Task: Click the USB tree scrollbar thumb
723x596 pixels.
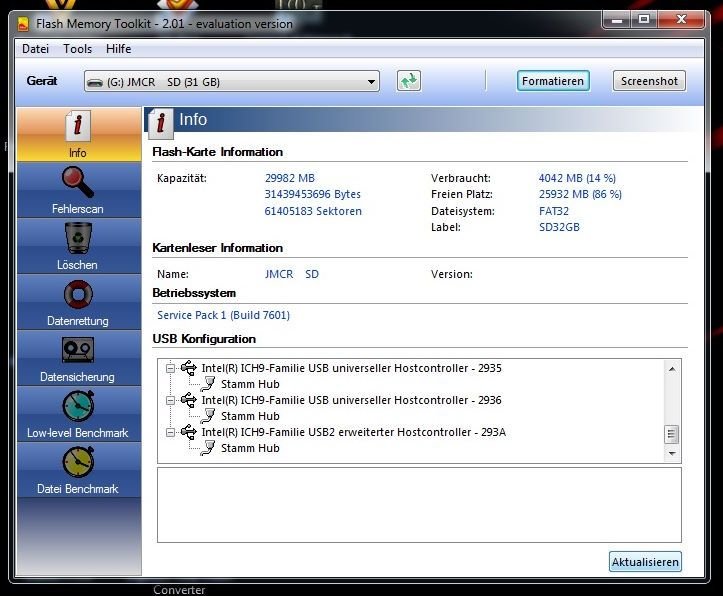Action: 672,434
